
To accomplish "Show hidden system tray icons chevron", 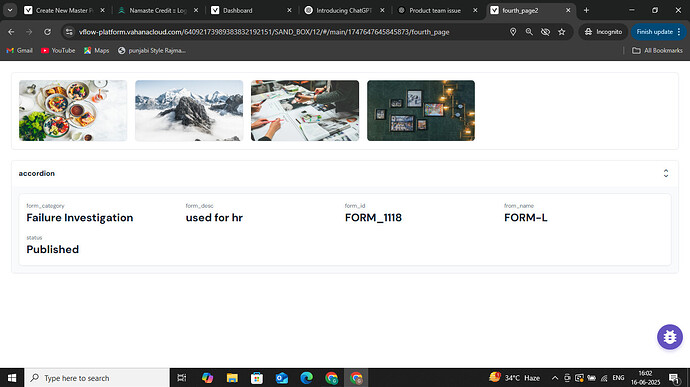I will click(x=555, y=378).
